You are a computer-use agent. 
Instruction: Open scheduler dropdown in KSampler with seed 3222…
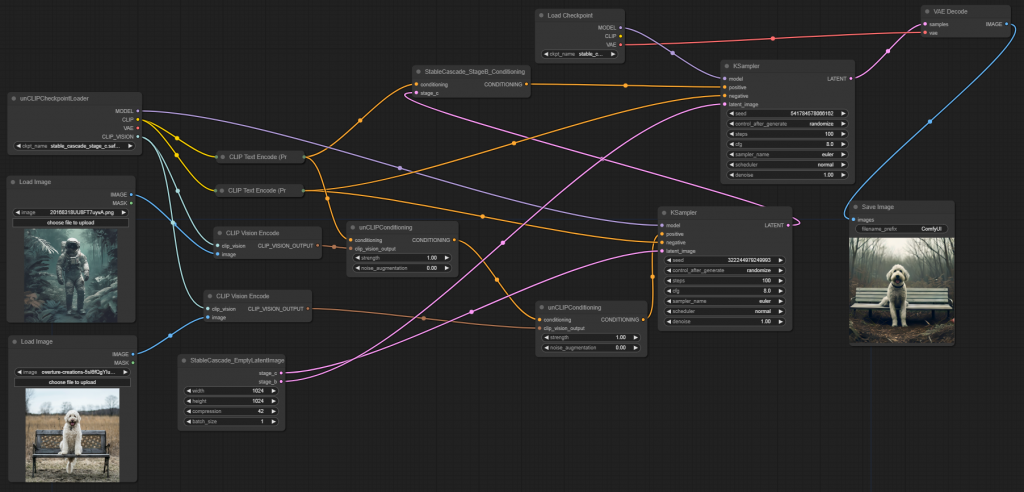coord(724,312)
